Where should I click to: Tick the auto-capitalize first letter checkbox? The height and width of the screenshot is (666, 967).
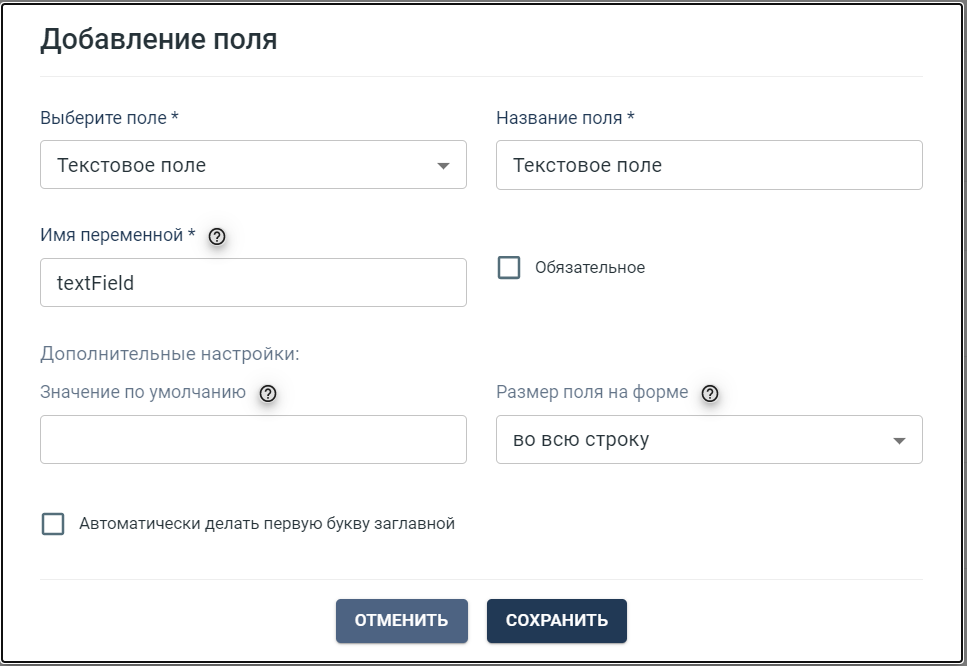(53, 524)
